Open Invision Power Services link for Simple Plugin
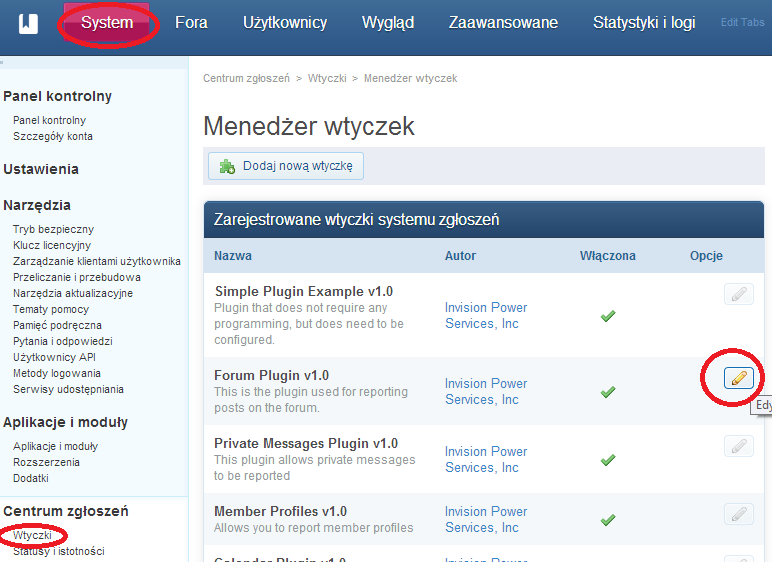This screenshot has height=563, width=772. [x=485, y=315]
